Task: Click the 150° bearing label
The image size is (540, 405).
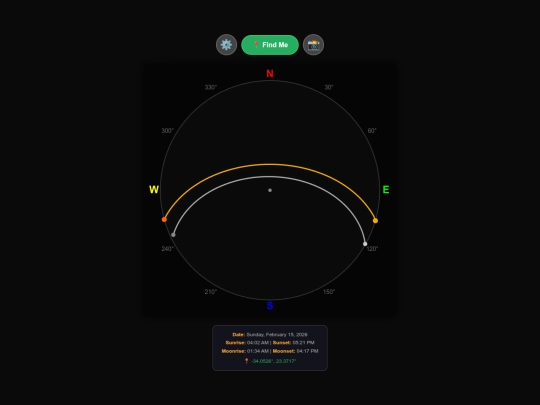Action: [x=329, y=292]
